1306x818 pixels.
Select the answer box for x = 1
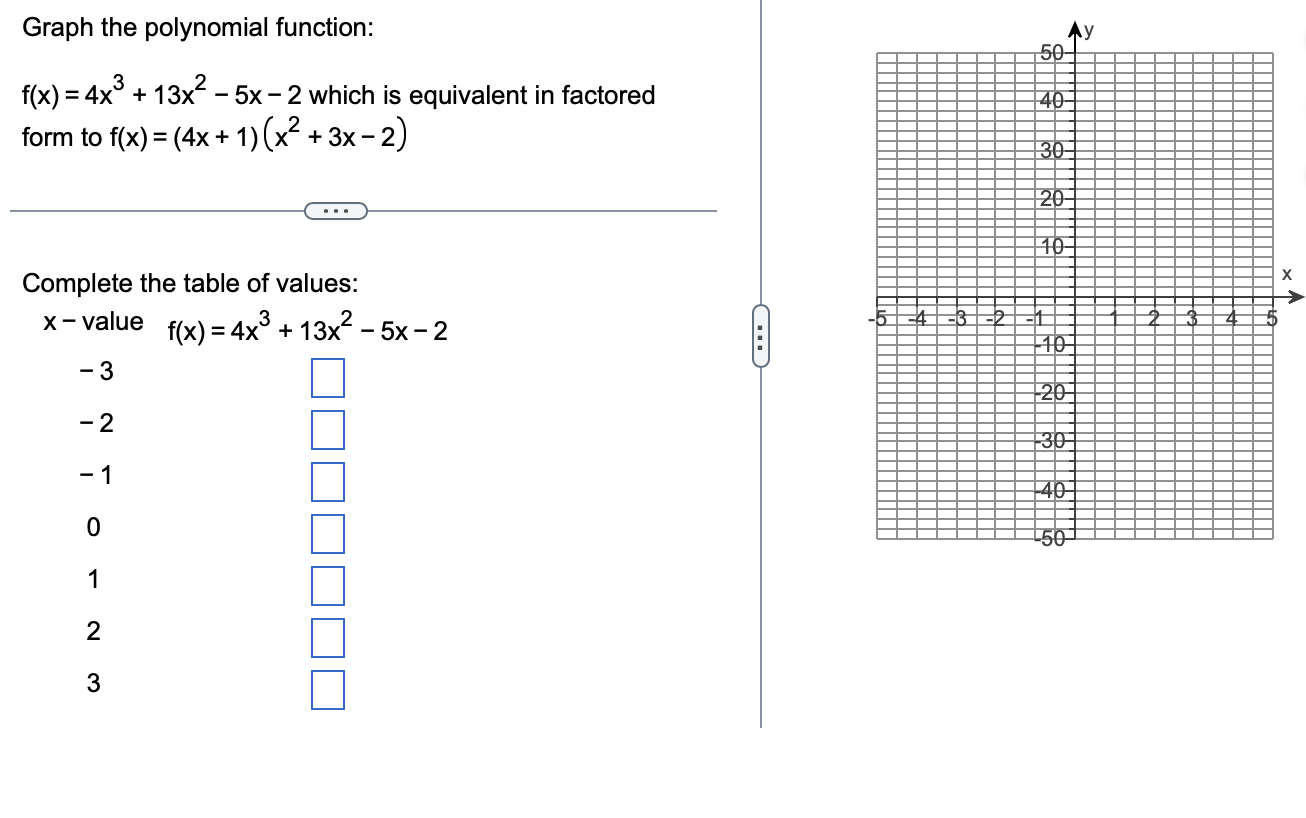click(x=327, y=586)
